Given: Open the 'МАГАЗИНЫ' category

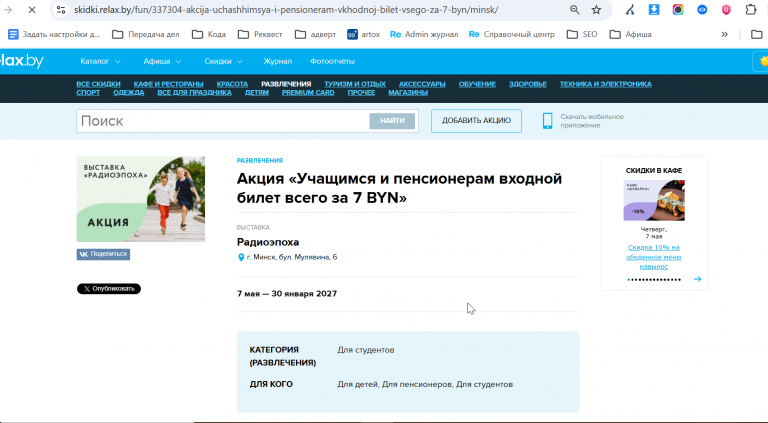Looking at the screenshot, I should [408, 93].
